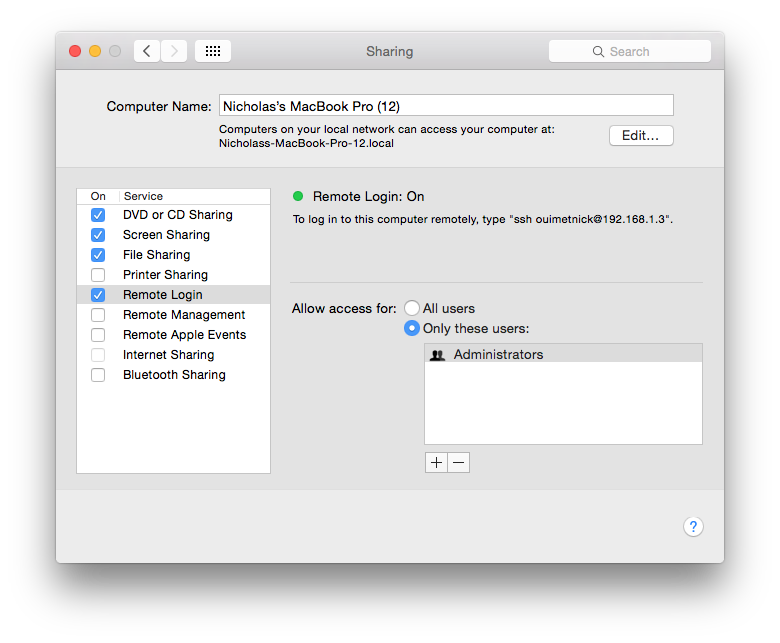The image size is (780, 643).
Task: Select the Administrators row in users list
Action: click(563, 354)
